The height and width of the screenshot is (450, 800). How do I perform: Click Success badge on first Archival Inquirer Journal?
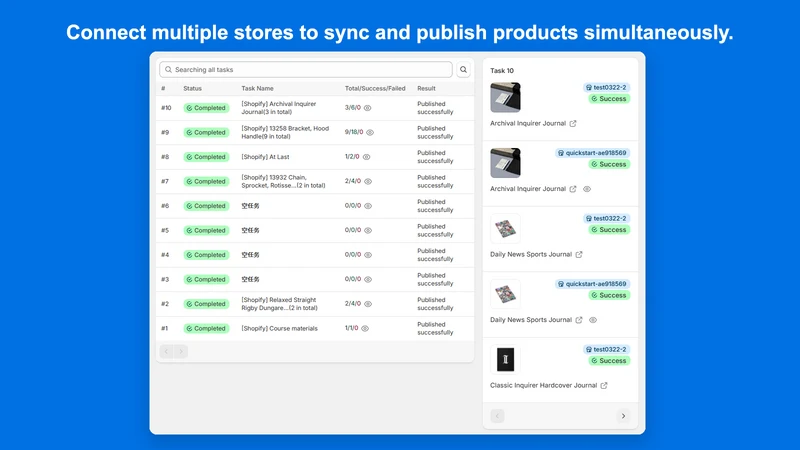[x=609, y=98]
